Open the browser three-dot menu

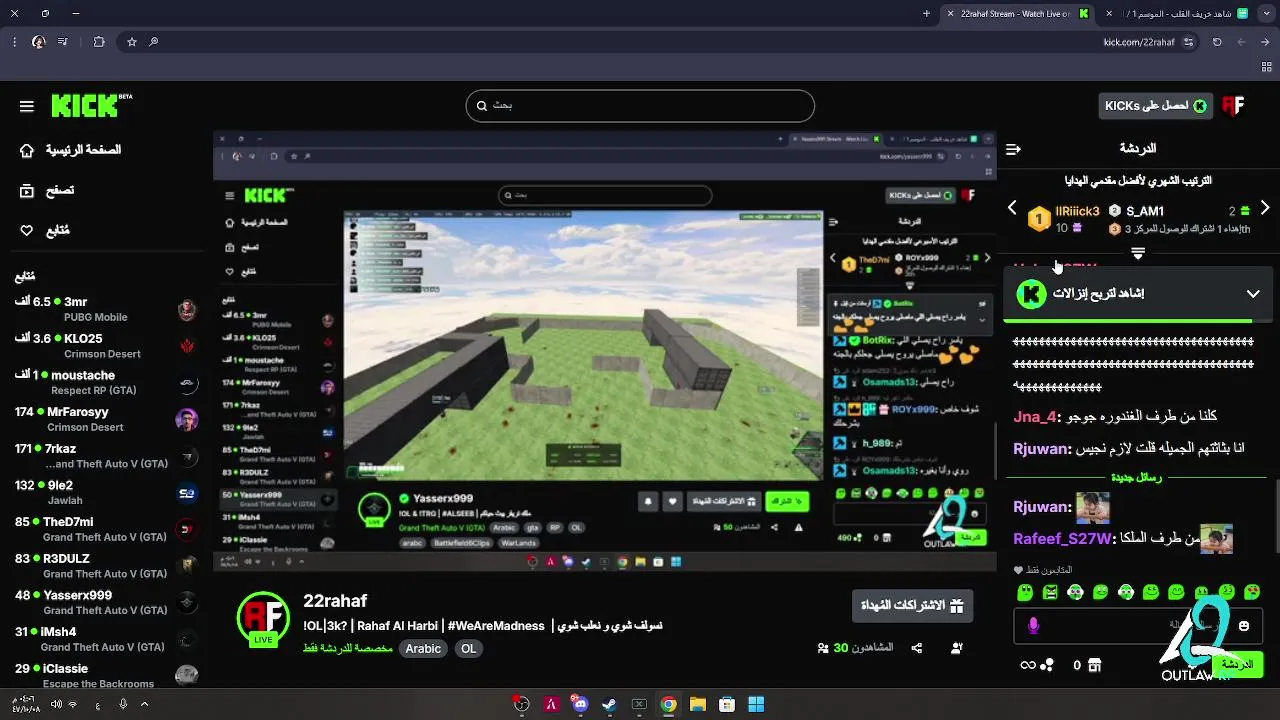(x=13, y=42)
